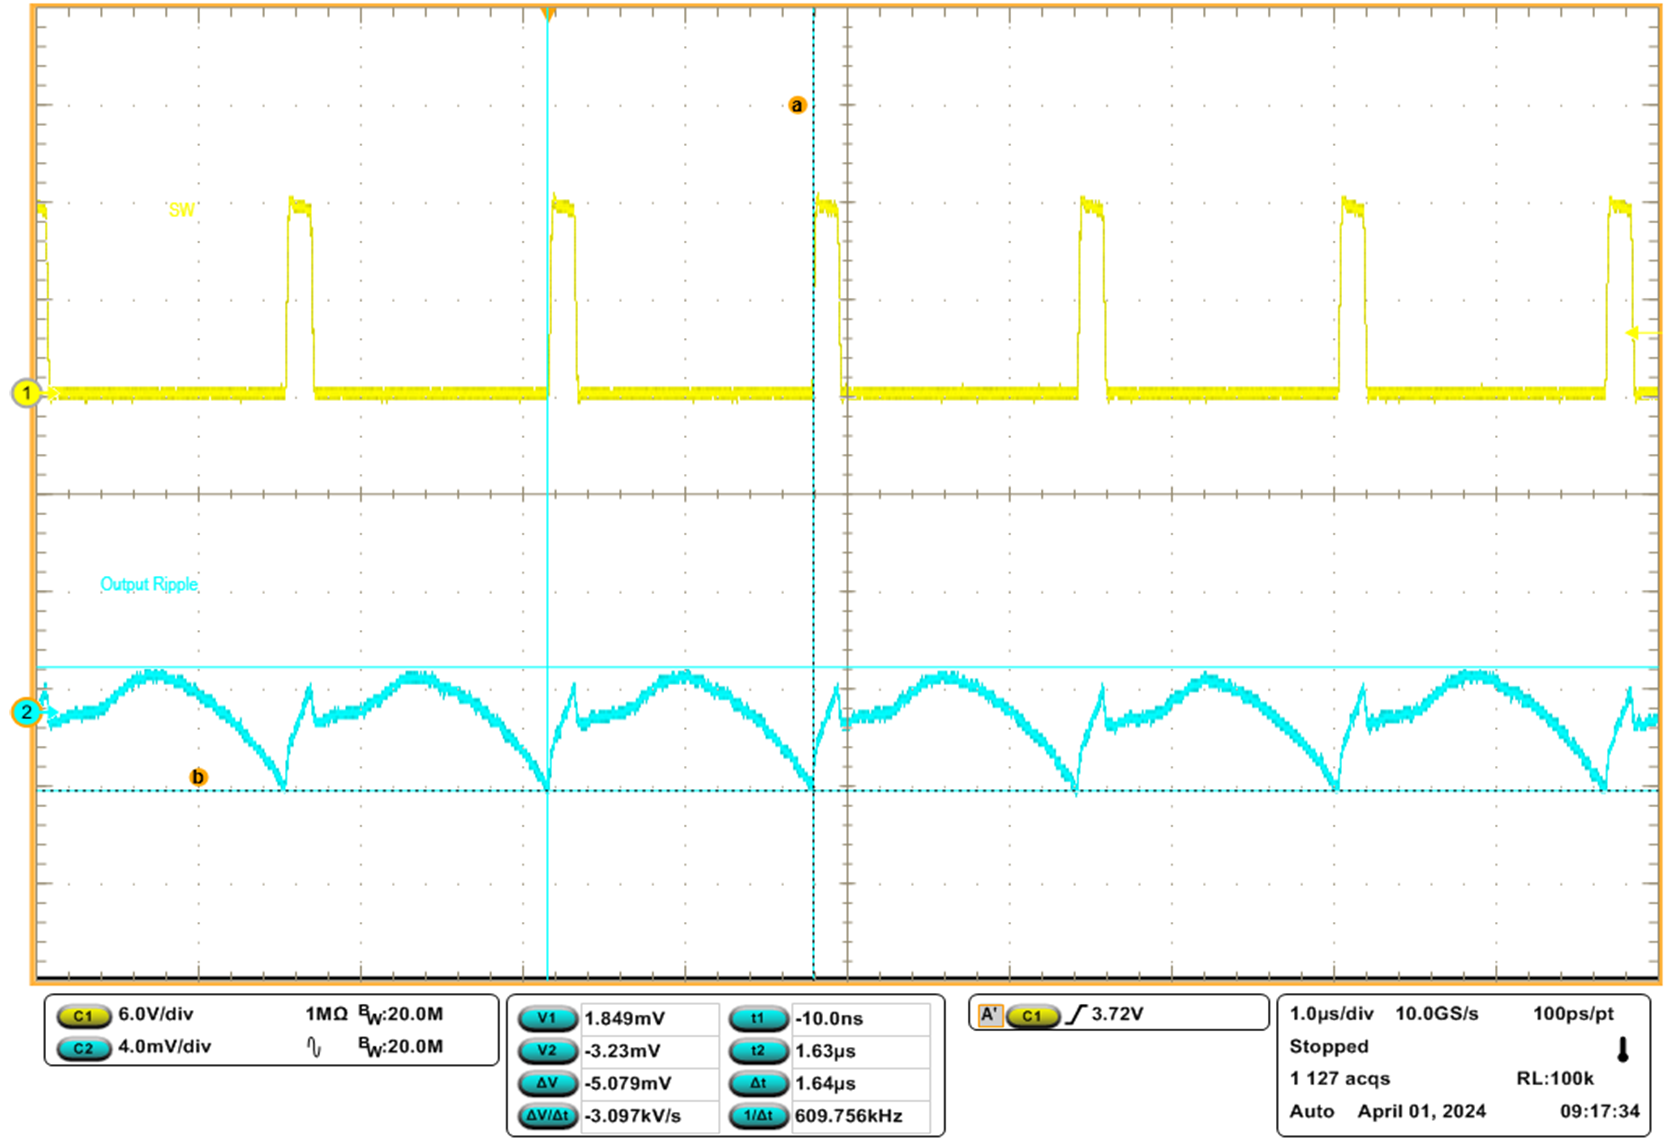Click the 1.0µs/div timebase setting

pyautogui.click(x=1331, y=1014)
